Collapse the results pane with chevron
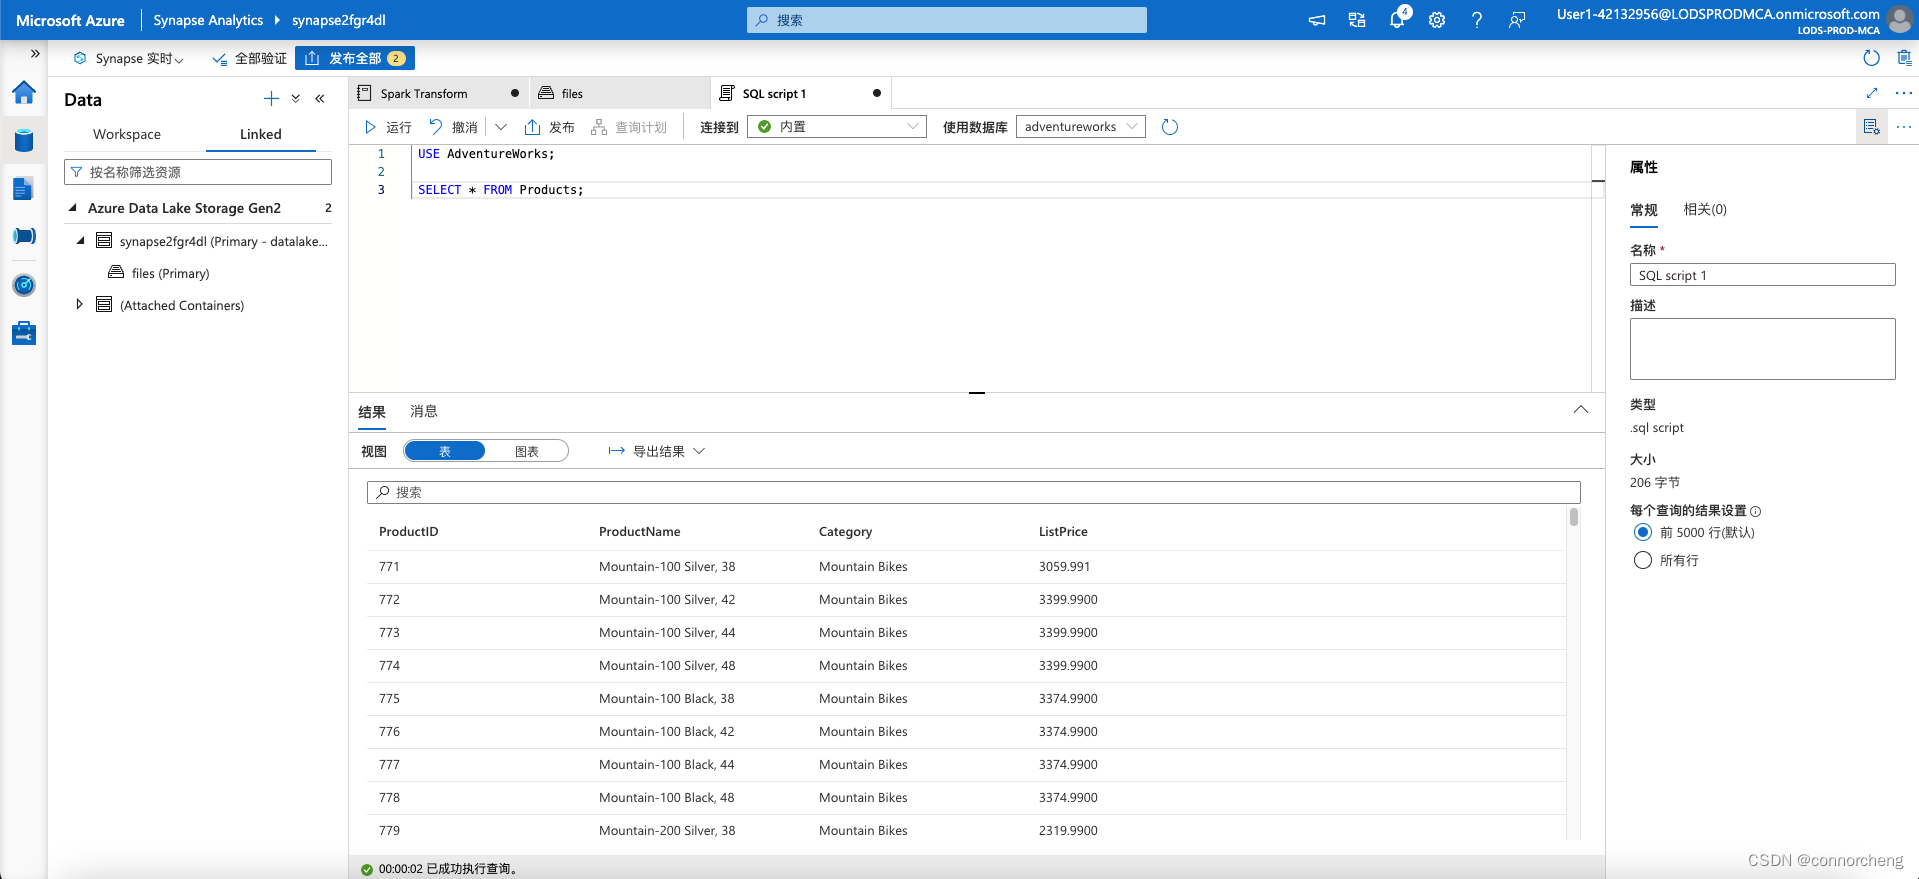Image resolution: width=1919 pixels, height=879 pixels. click(x=1581, y=409)
